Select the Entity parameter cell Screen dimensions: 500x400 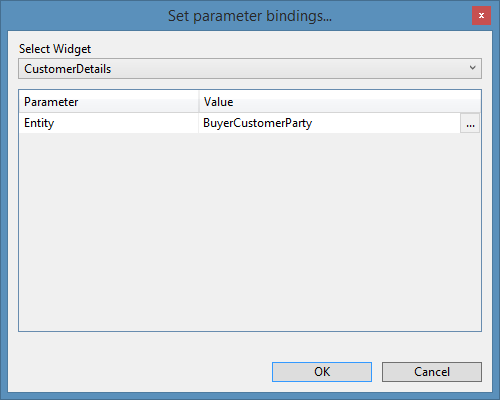[x=109, y=123]
